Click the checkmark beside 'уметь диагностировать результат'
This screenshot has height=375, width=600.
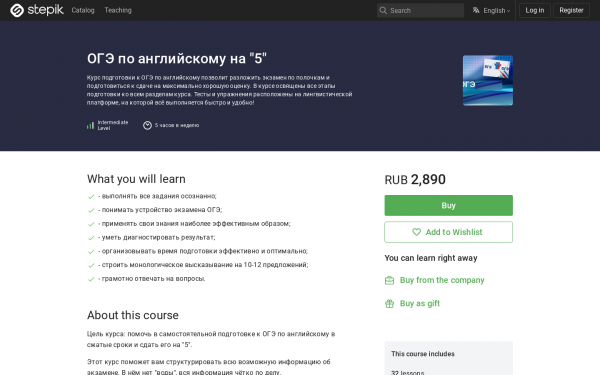coord(91,238)
